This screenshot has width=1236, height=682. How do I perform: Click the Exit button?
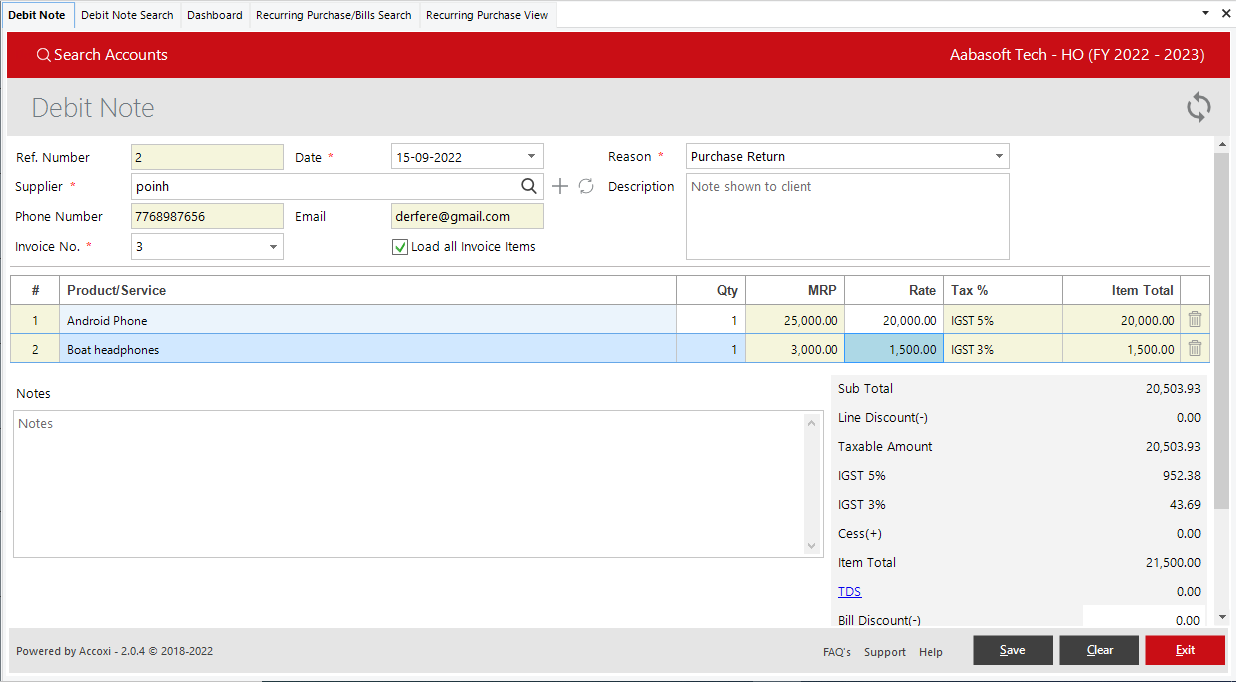coord(1185,650)
